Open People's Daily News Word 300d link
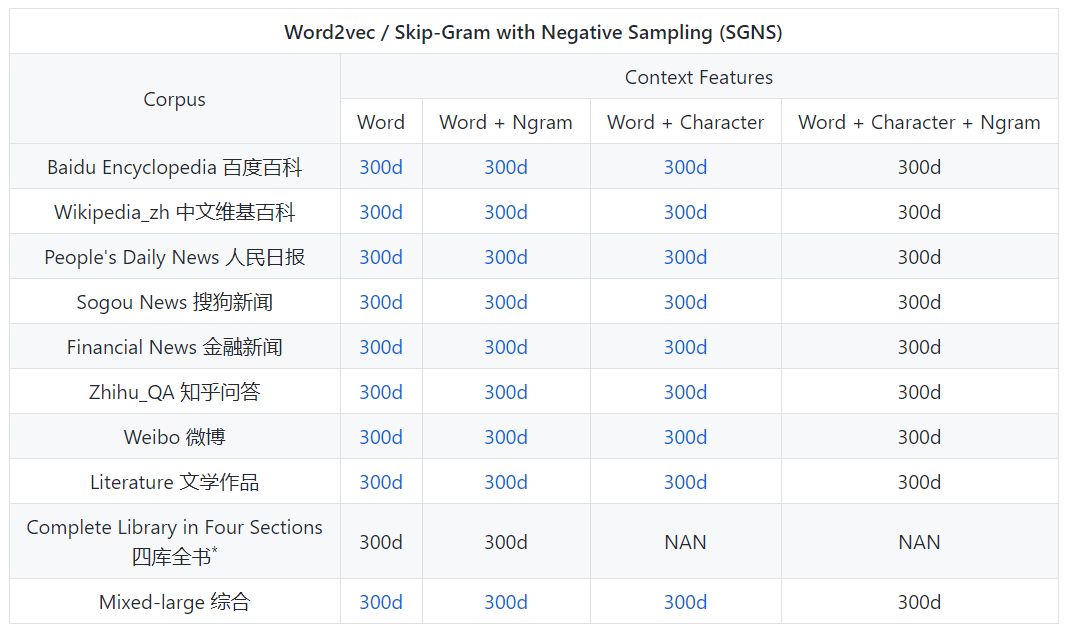The height and width of the screenshot is (633, 1067). pyautogui.click(x=381, y=257)
